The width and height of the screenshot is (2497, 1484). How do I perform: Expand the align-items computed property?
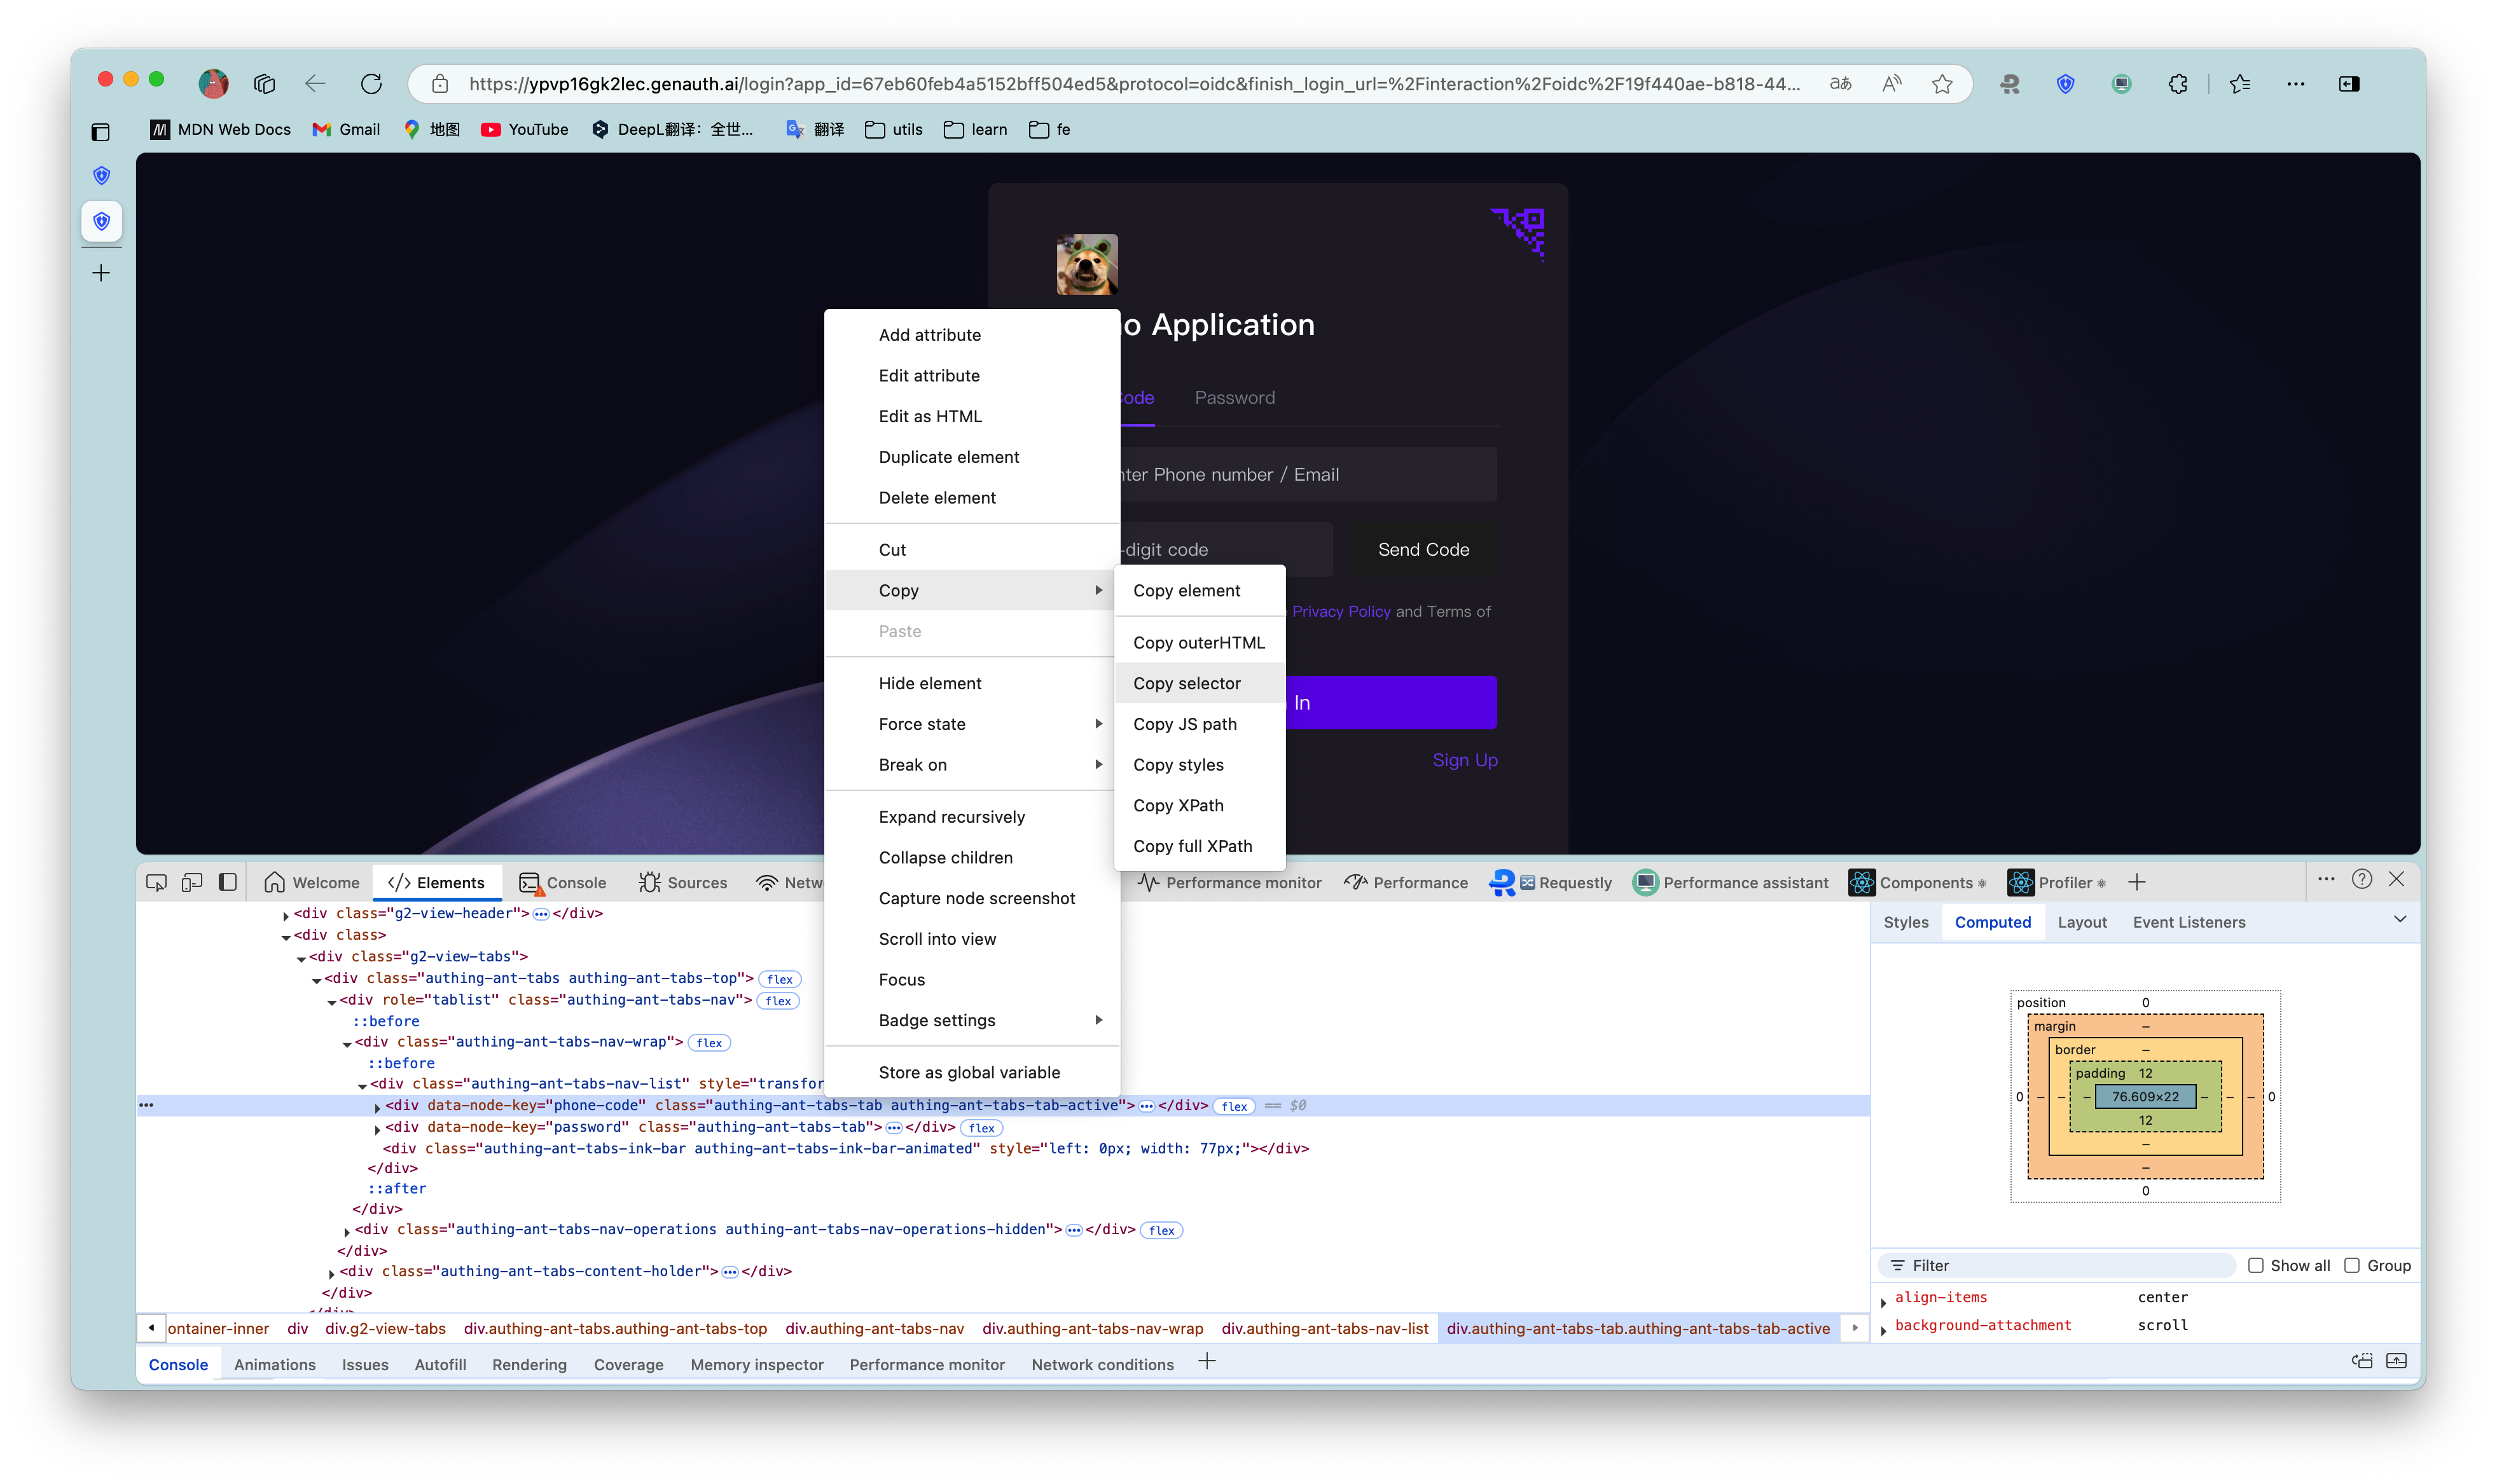tap(1884, 1300)
